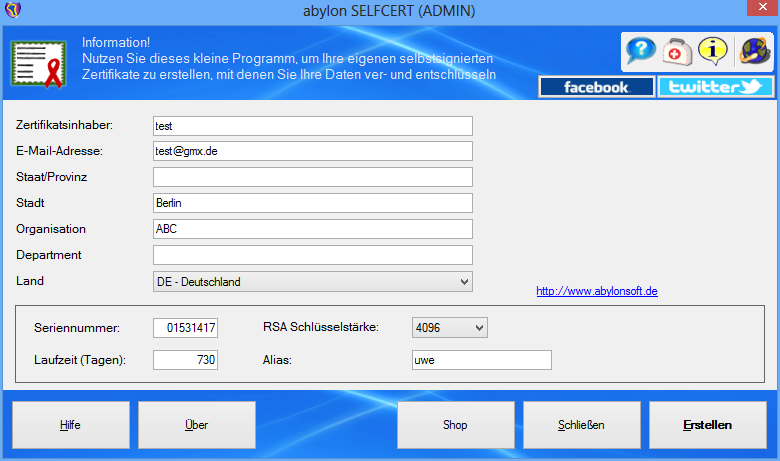This screenshot has height=461, width=780.
Task: Click the certificate logo with red ribbon
Action: [39, 65]
